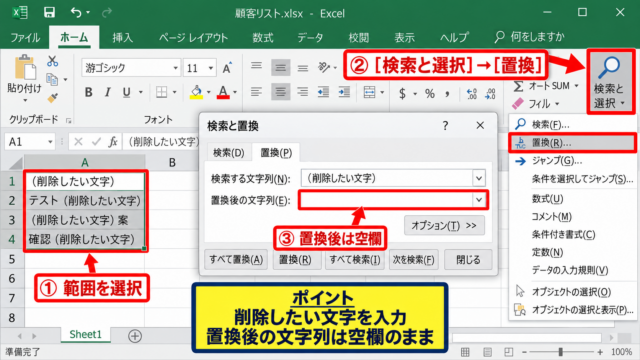Toggle Bold formatting
The width and height of the screenshot is (640, 360).
tap(88, 93)
